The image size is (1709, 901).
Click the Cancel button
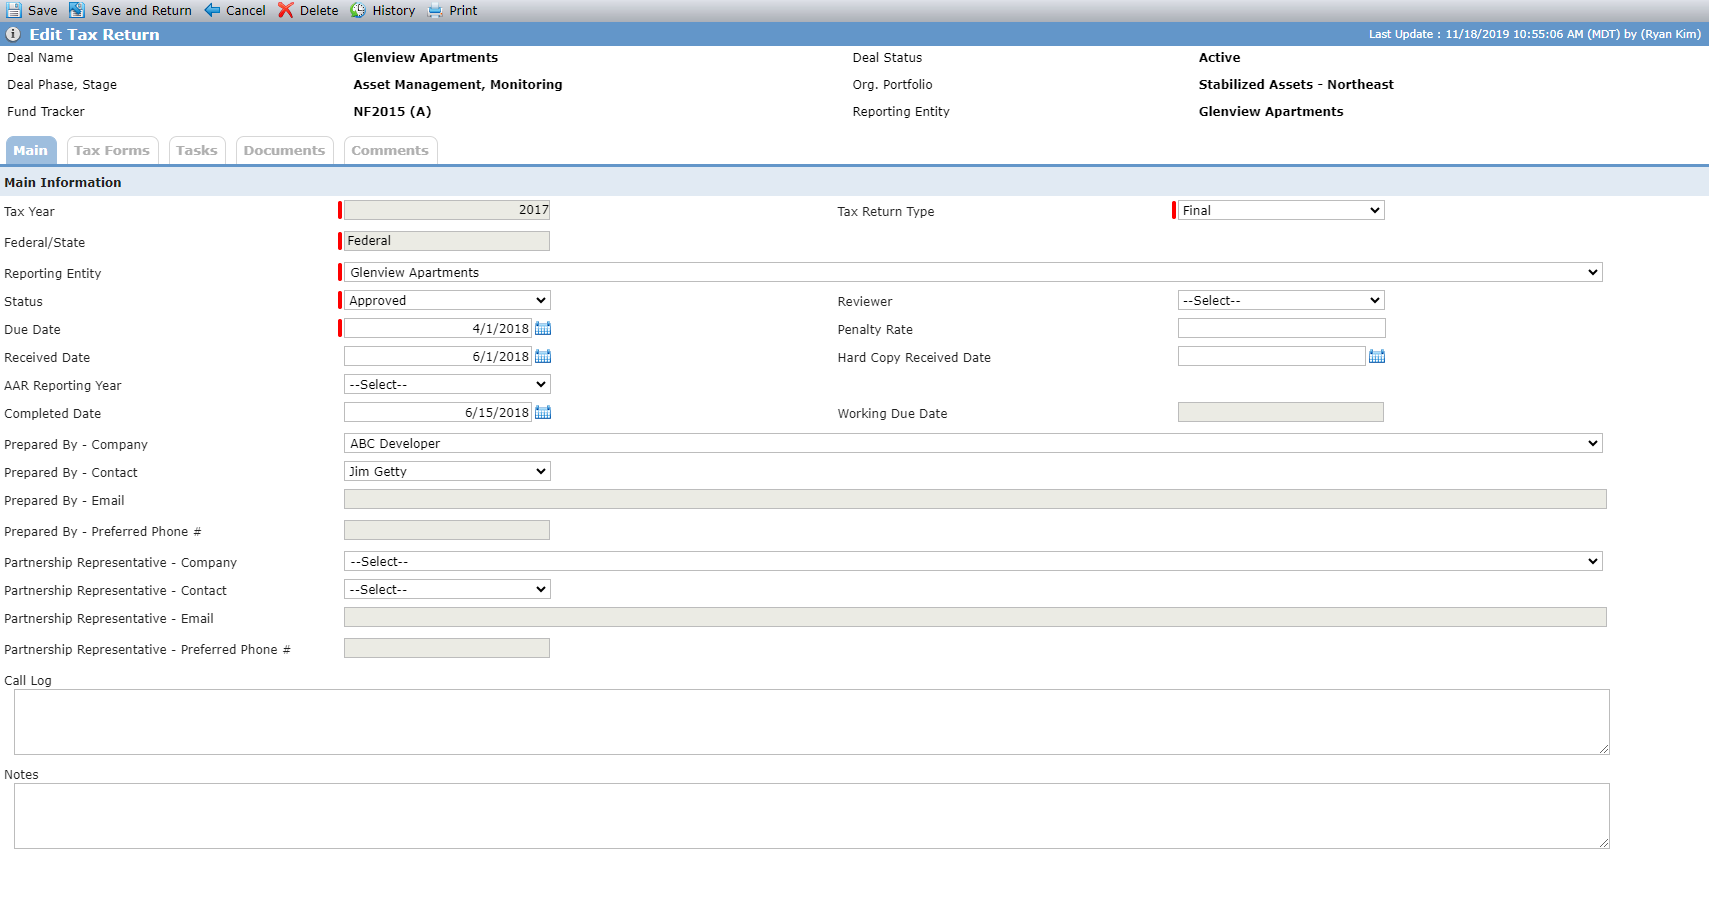tap(246, 10)
